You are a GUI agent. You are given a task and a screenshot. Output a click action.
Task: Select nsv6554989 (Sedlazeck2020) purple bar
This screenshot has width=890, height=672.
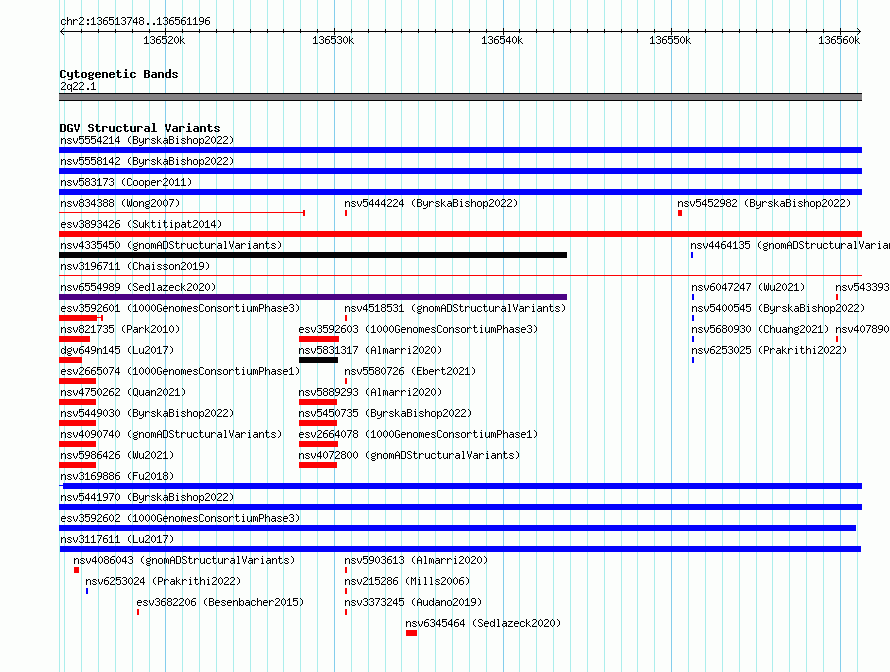[313, 297]
